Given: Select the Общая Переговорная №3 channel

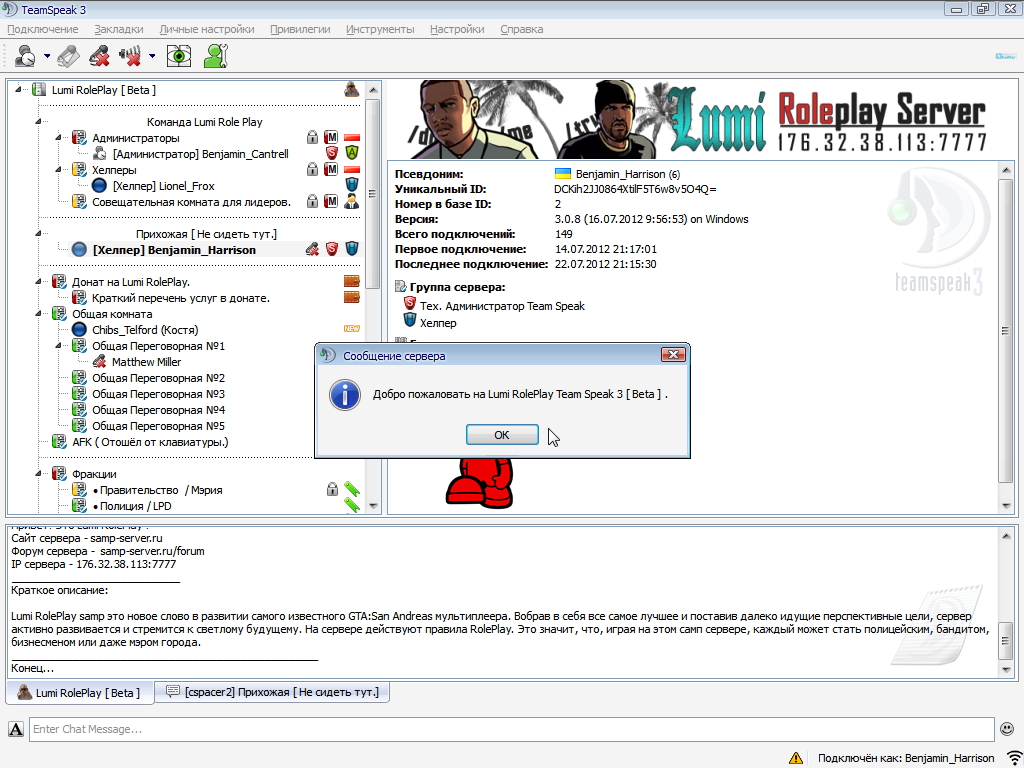Looking at the screenshot, I should (158, 394).
